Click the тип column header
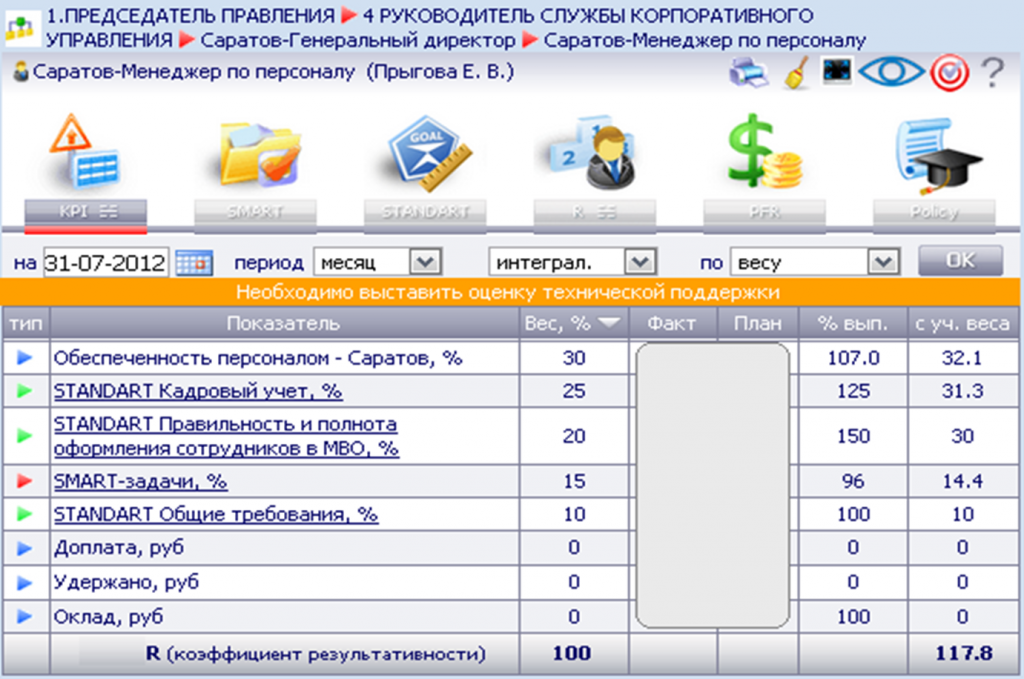 25,323
